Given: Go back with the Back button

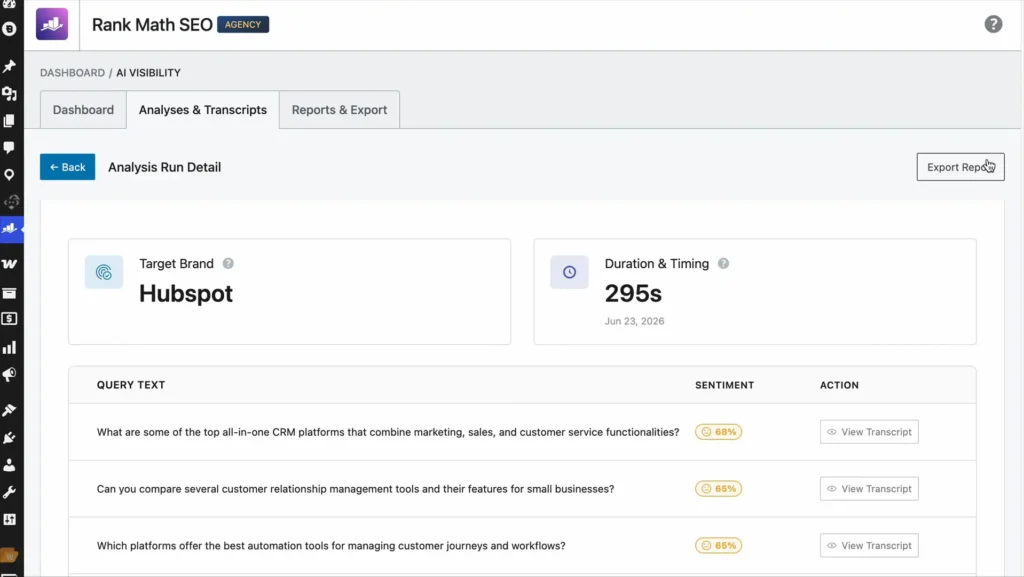Looking at the screenshot, I should point(67,167).
